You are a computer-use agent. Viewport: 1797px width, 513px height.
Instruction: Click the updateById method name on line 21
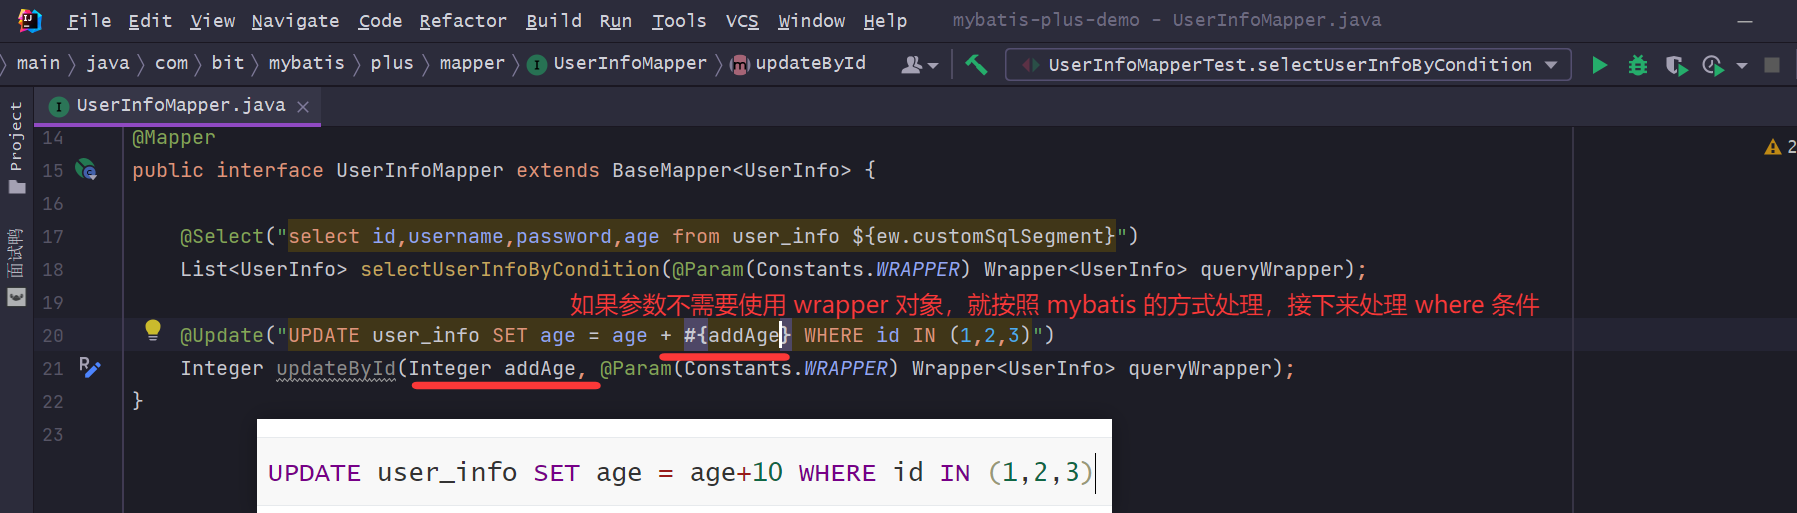[336, 368]
